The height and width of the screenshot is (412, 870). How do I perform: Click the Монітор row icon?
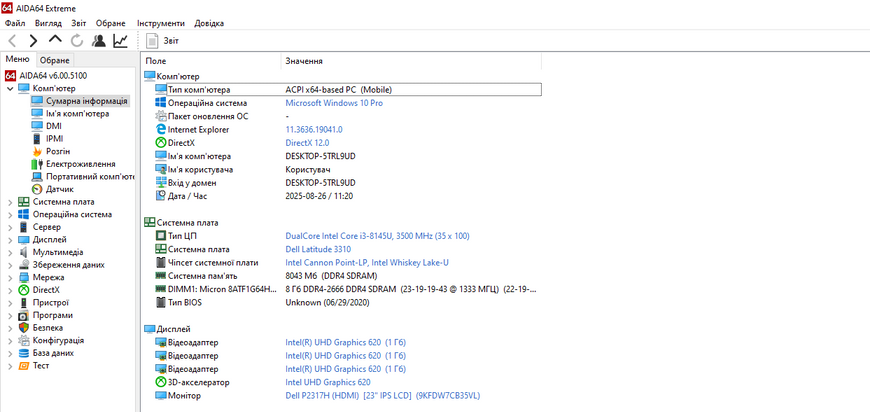pos(161,396)
